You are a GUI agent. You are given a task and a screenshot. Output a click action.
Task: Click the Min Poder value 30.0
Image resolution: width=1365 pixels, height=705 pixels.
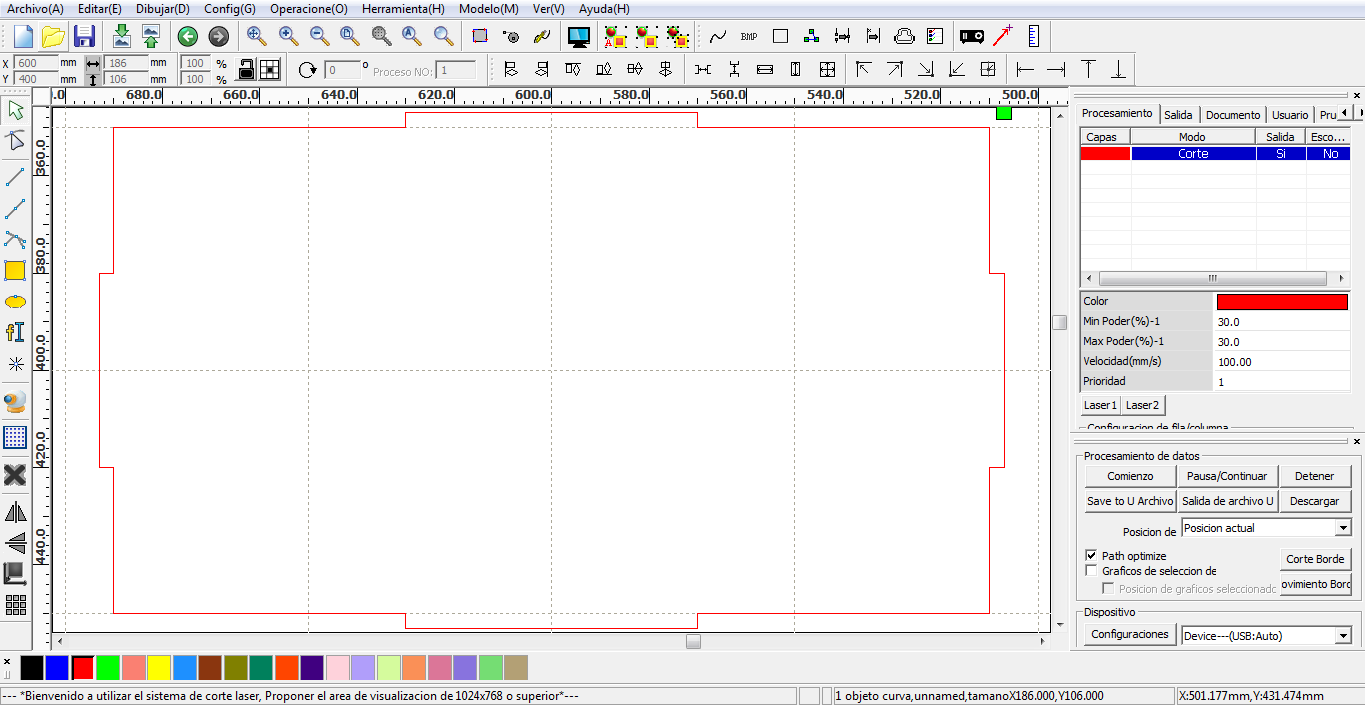1282,322
